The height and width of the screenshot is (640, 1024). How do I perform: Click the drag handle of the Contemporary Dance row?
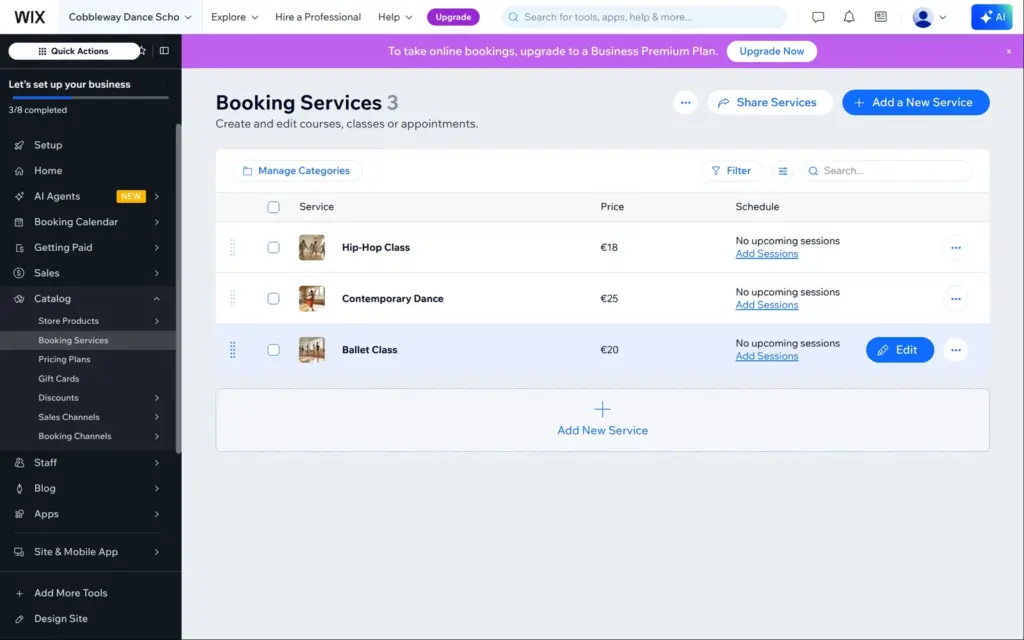pos(232,298)
